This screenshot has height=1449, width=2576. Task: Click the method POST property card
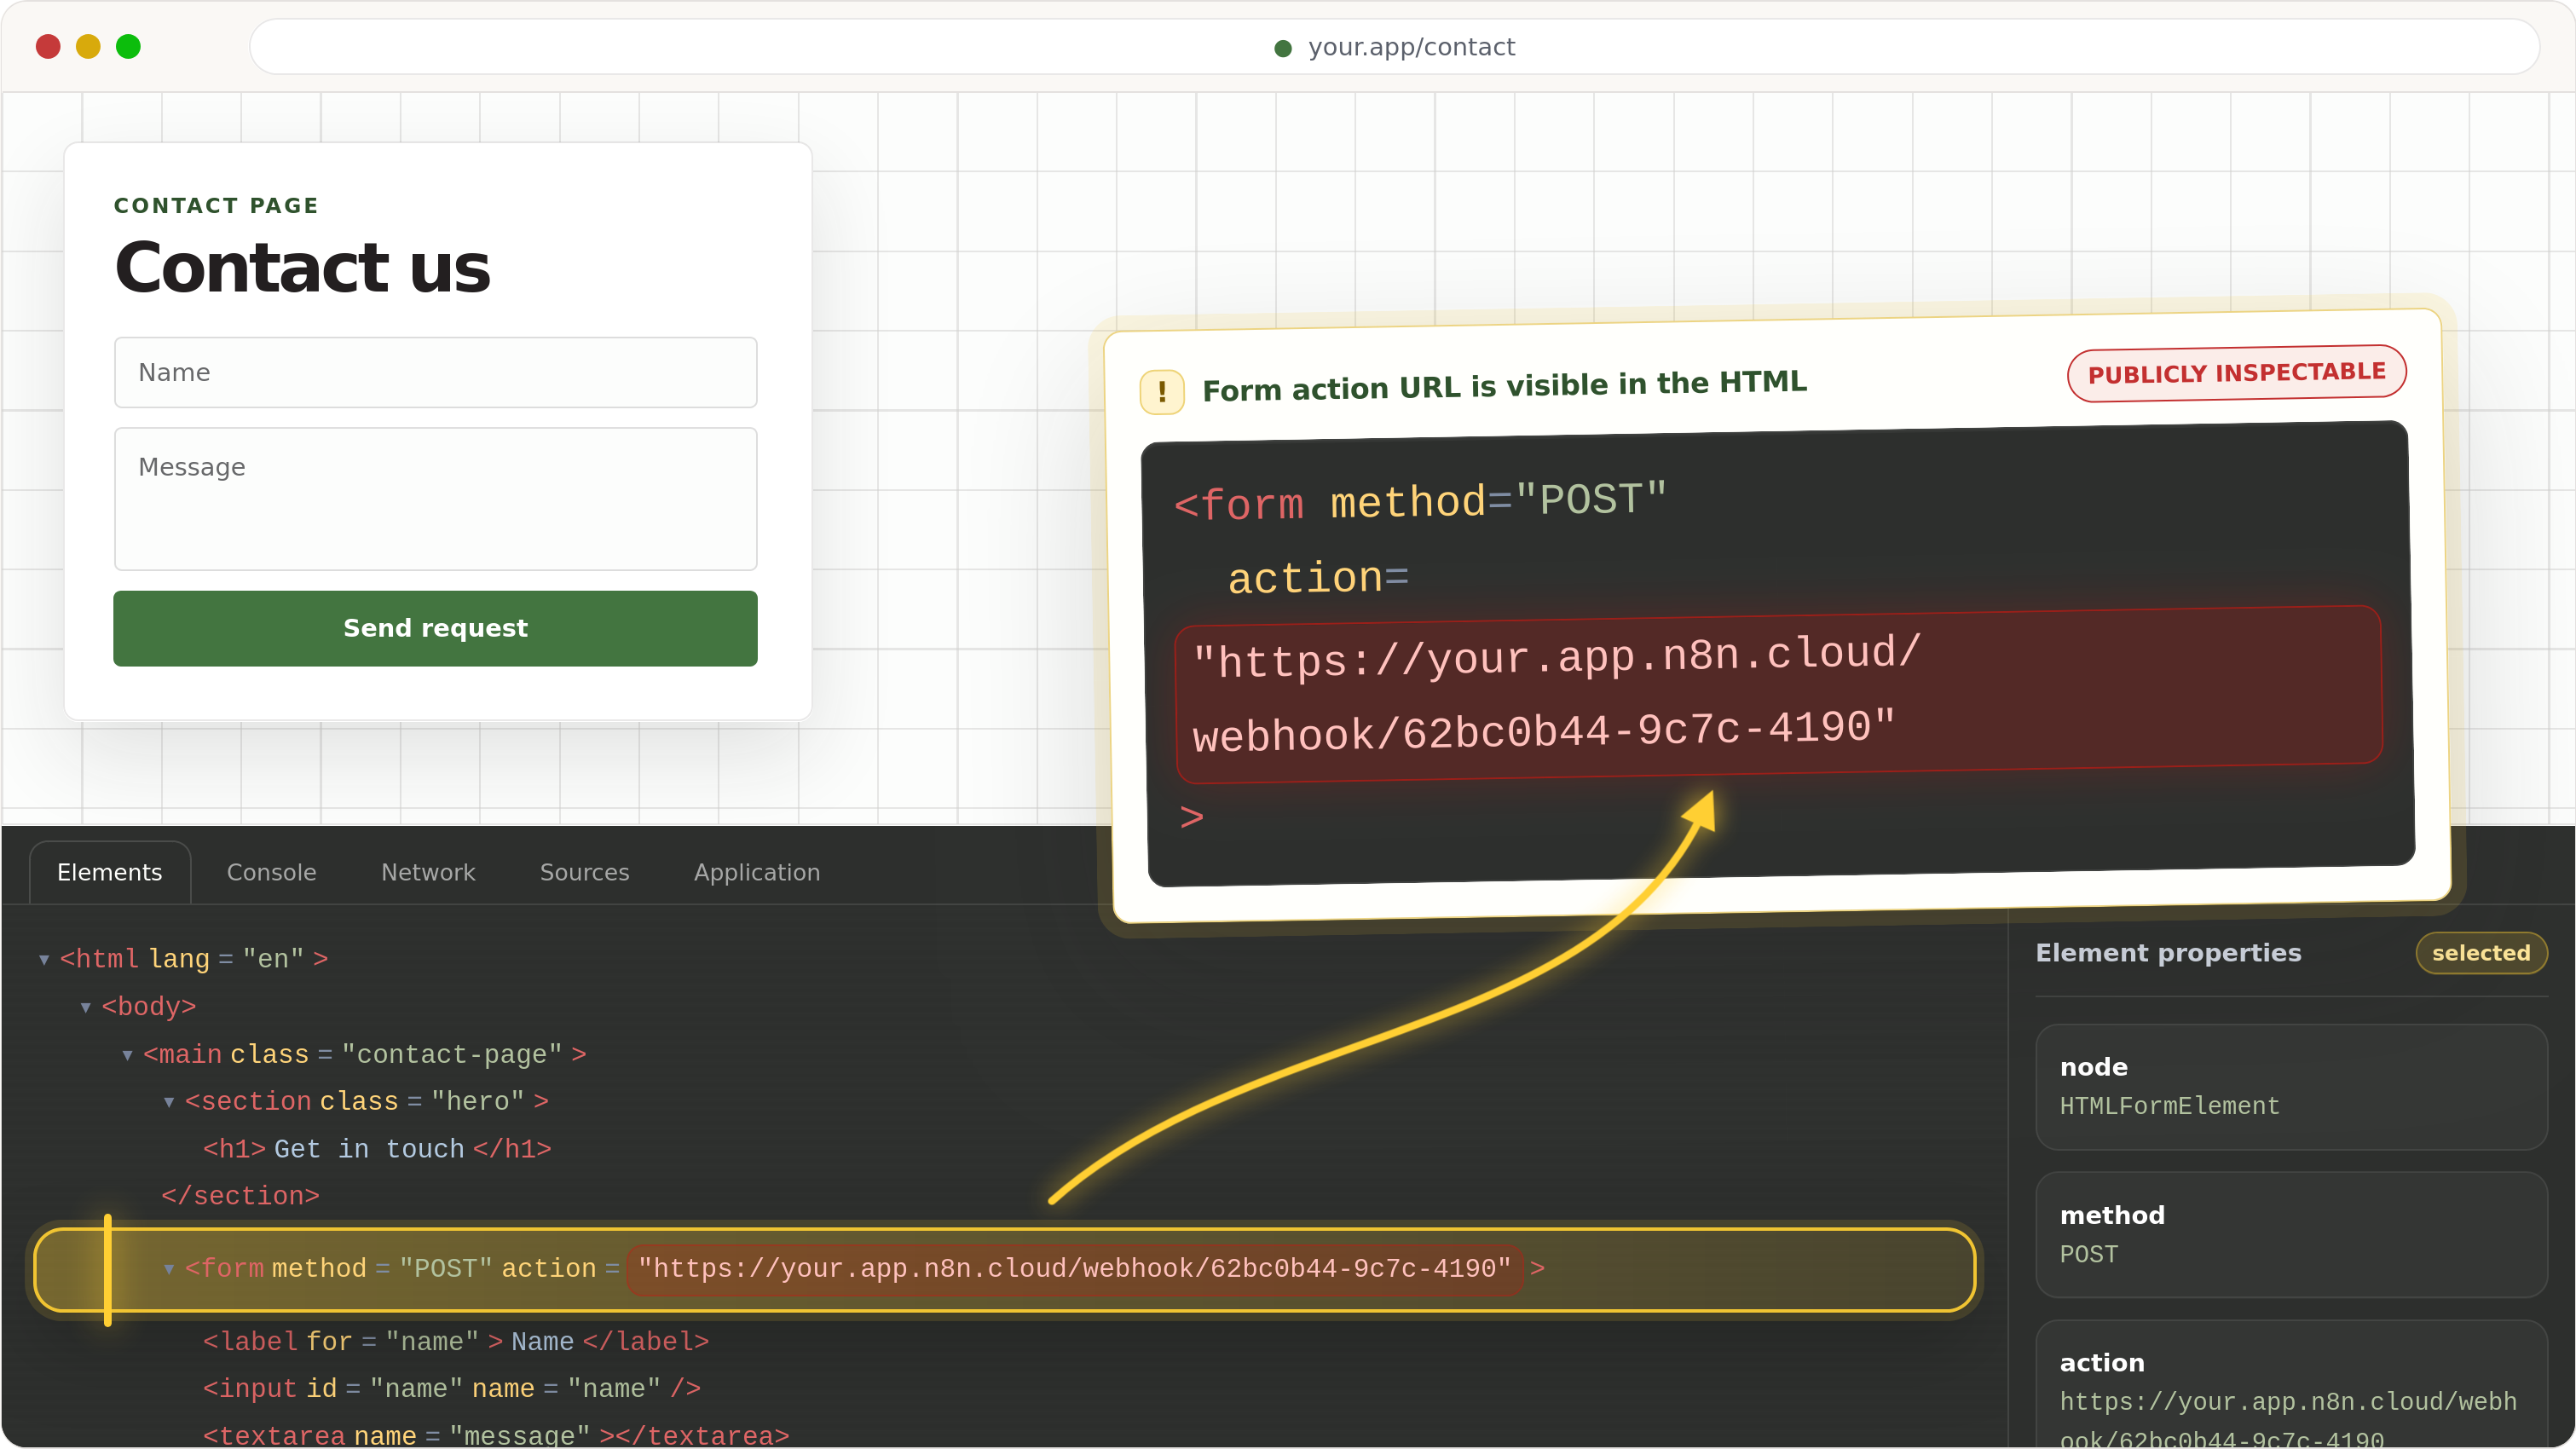tap(2291, 1235)
